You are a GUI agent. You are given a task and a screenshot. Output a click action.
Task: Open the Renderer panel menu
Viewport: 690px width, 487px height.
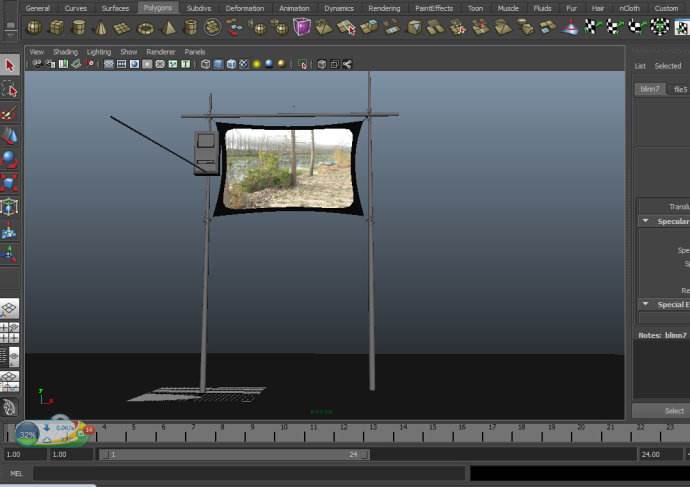161,52
